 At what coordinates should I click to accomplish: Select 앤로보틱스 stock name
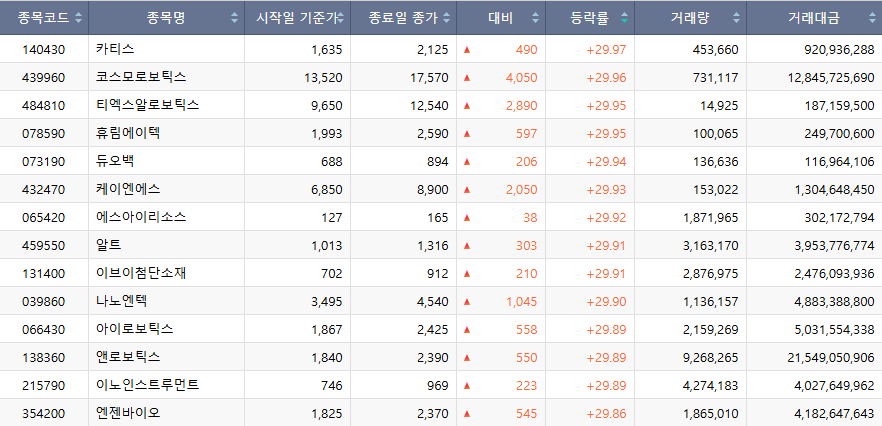click(x=128, y=357)
